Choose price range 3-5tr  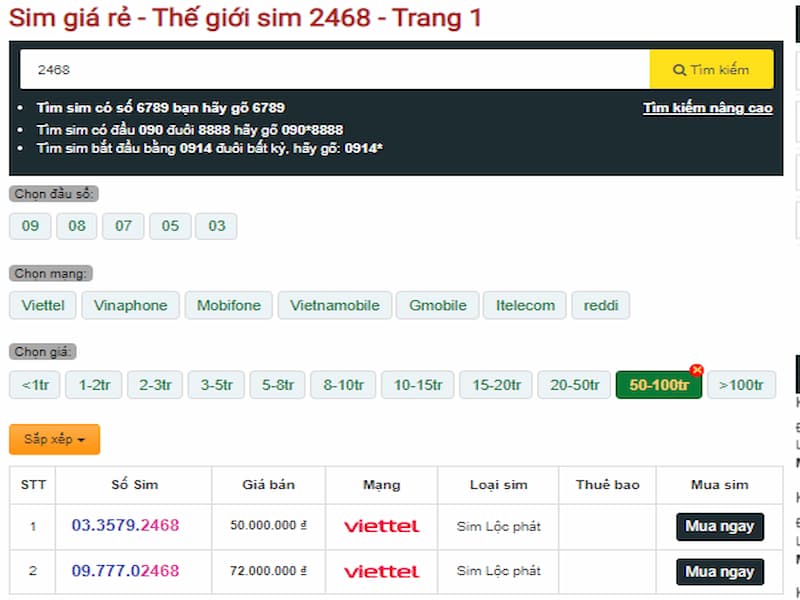pyautogui.click(x=216, y=385)
